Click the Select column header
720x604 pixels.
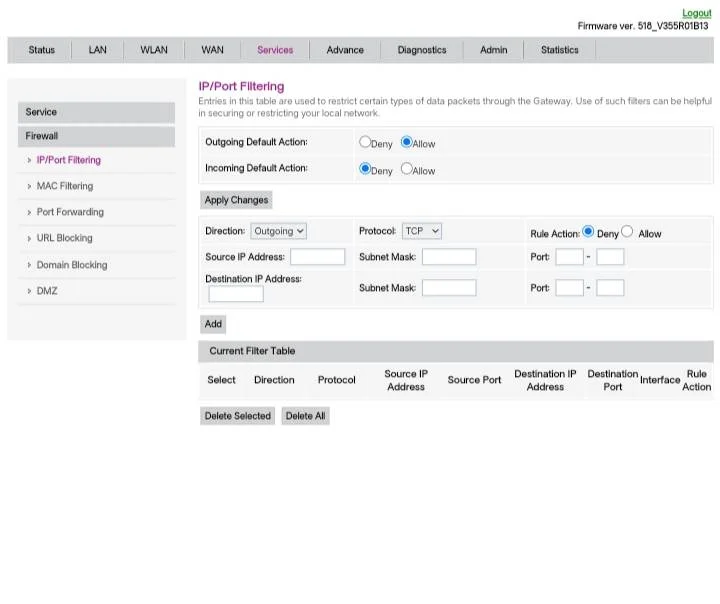click(x=221, y=380)
